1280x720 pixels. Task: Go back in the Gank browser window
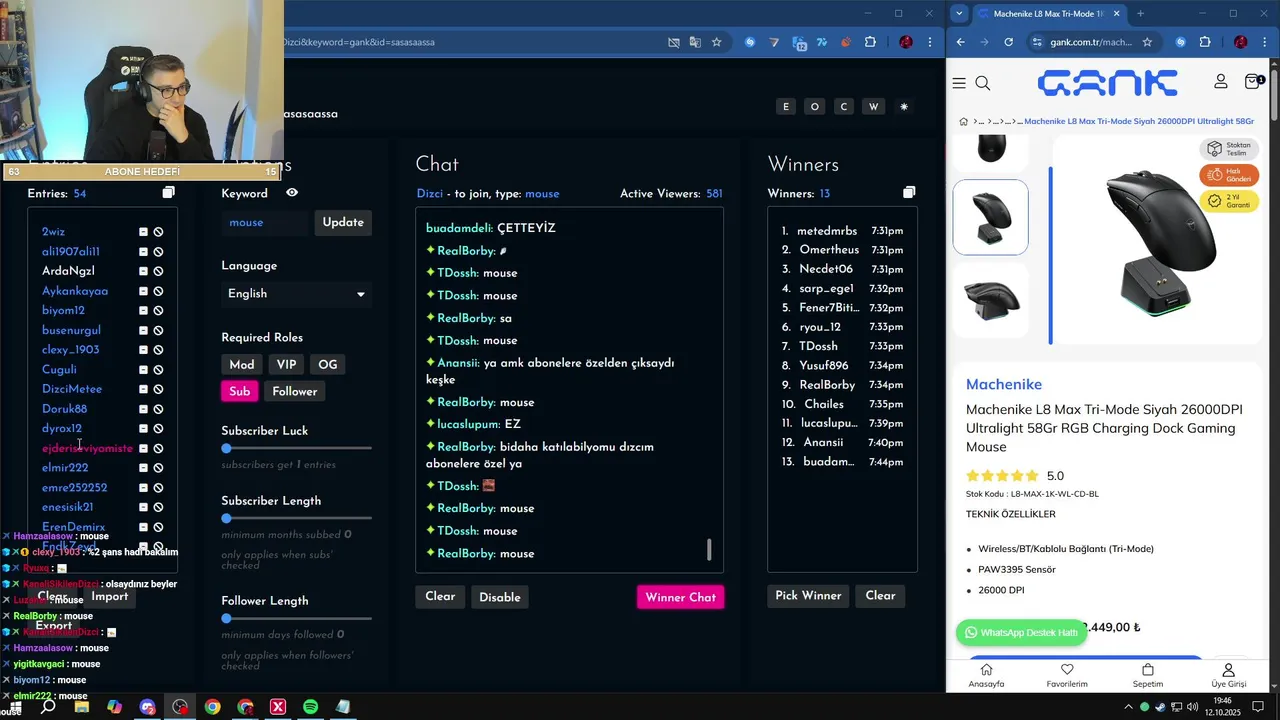point(961,42)
